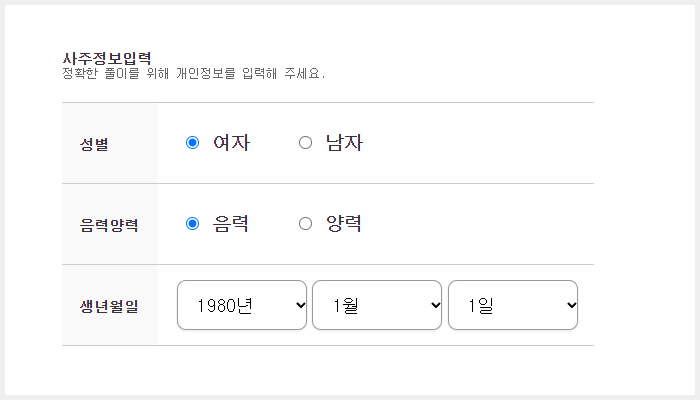The width and height of the screenshot is (700, 400).
Task: Click empty area in the 성별 row
Action: [x=478, y=143]
